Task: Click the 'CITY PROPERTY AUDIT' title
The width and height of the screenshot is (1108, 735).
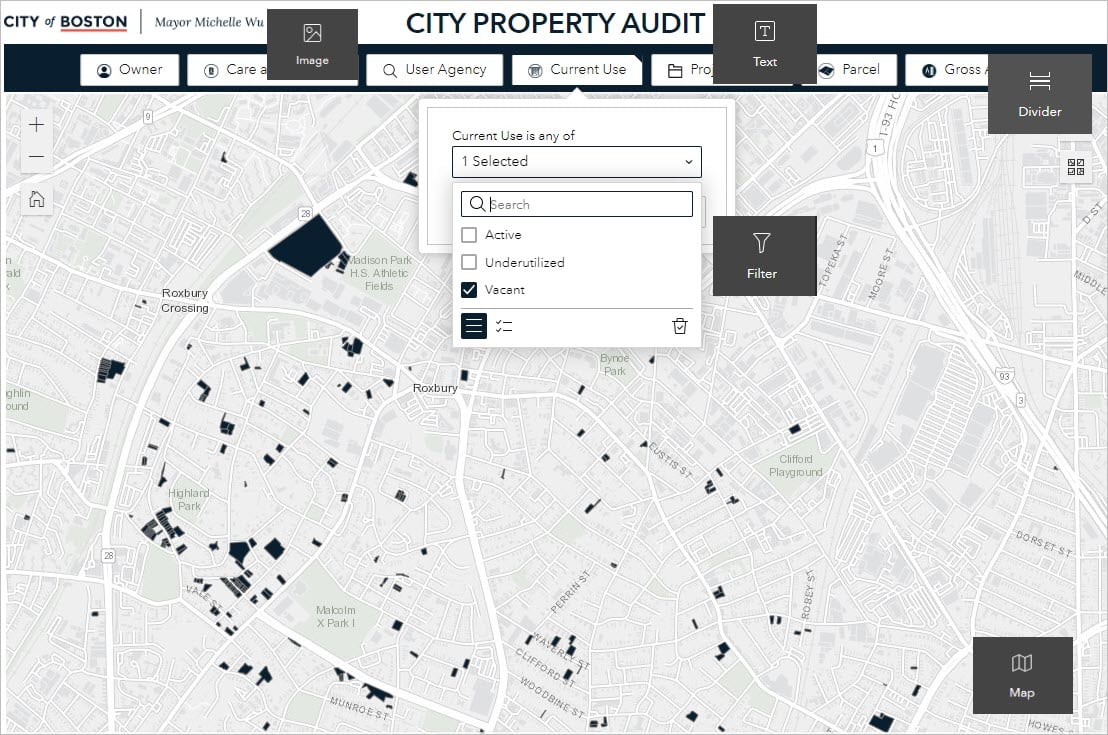Action: click(x=555, y=23)
